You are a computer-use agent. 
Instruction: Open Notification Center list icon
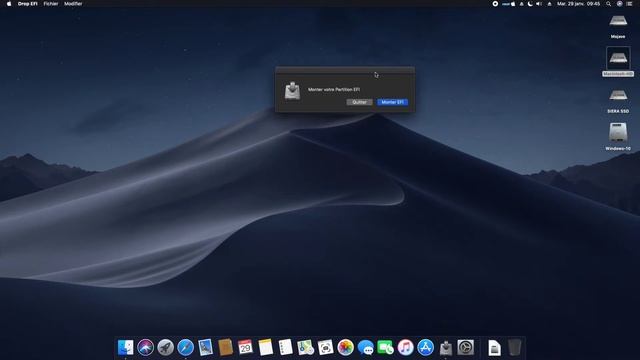[x=629, y=4]
